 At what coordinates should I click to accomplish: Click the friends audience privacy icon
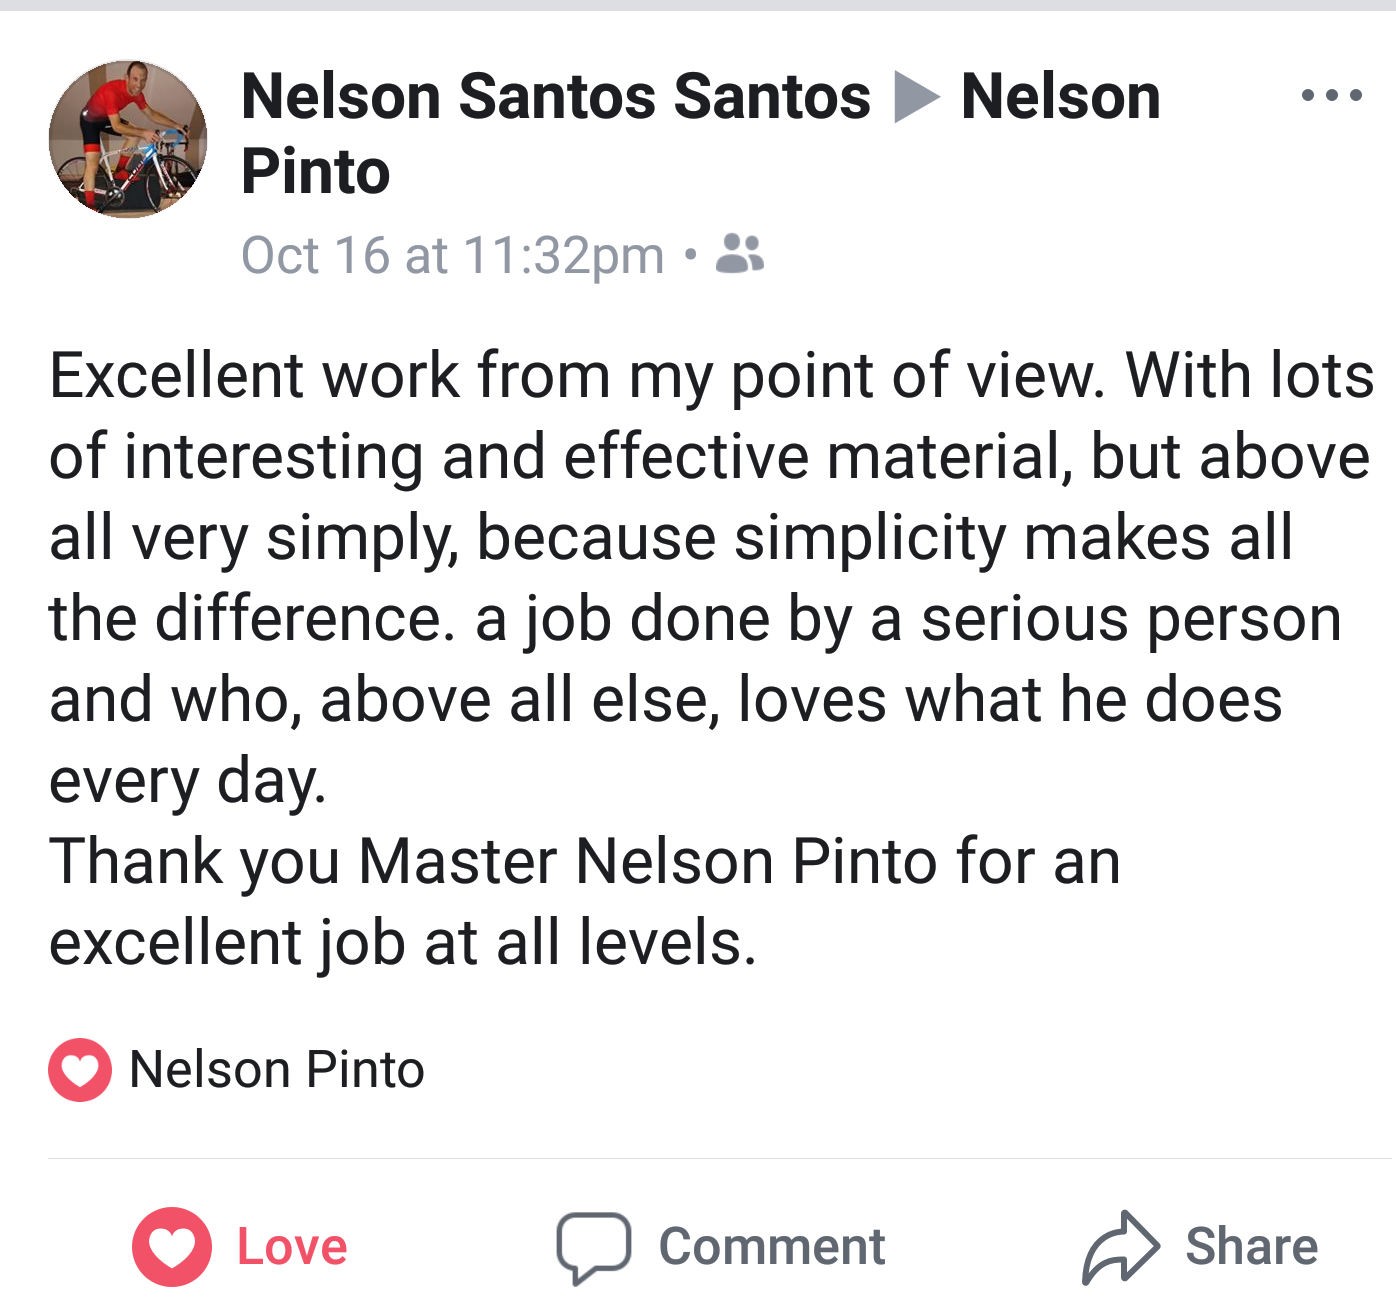tap(740, 254)
